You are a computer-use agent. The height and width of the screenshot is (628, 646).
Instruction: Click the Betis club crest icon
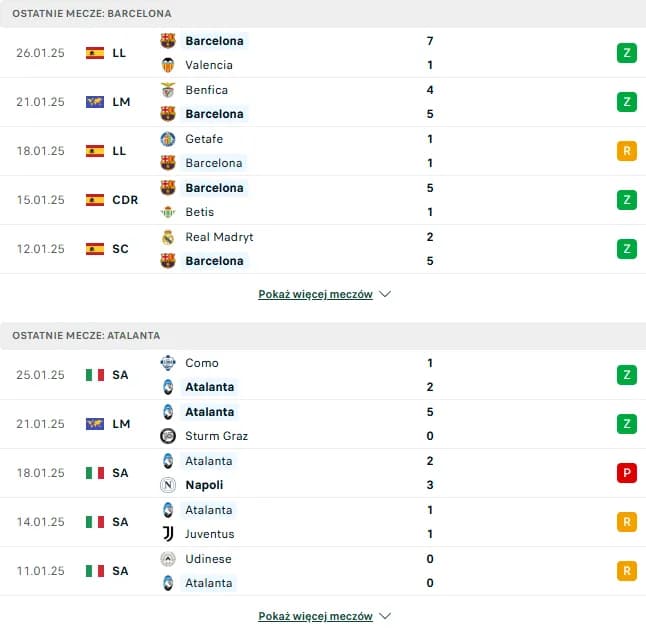pos(168,212)
